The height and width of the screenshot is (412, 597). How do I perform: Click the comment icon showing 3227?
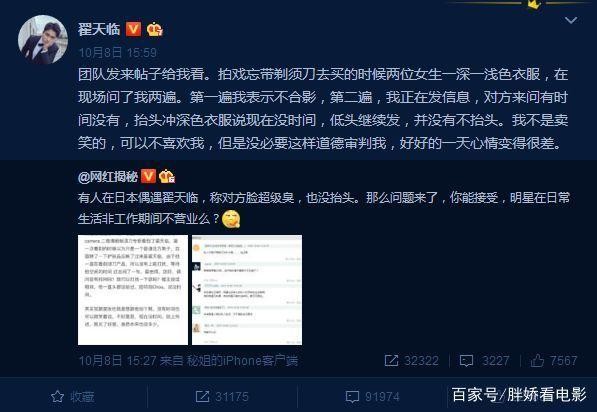[484, 360]
